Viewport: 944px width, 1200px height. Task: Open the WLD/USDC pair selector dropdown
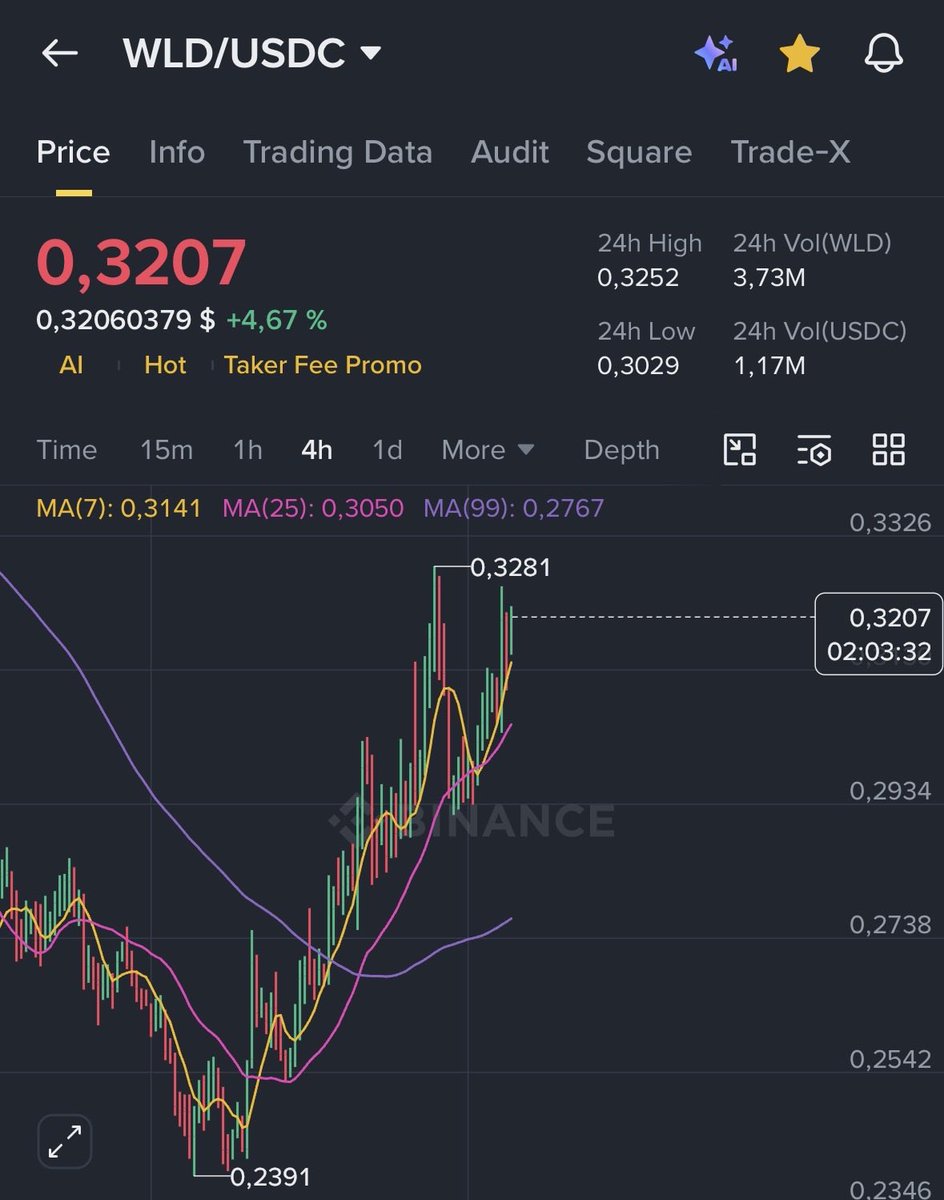point(252,53)
